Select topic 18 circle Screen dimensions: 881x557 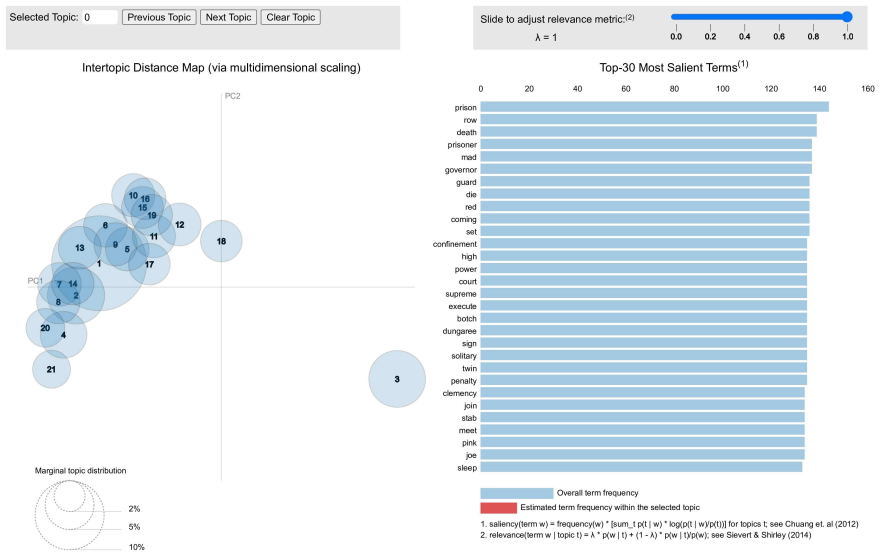[x=221, y=241]
